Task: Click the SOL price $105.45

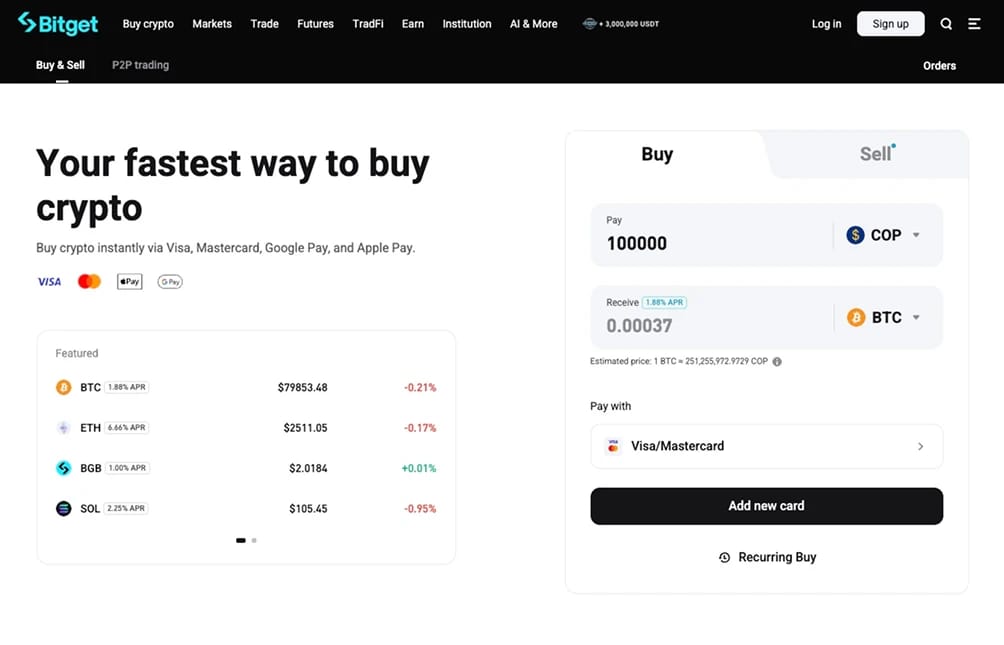Action: (308, 509)
